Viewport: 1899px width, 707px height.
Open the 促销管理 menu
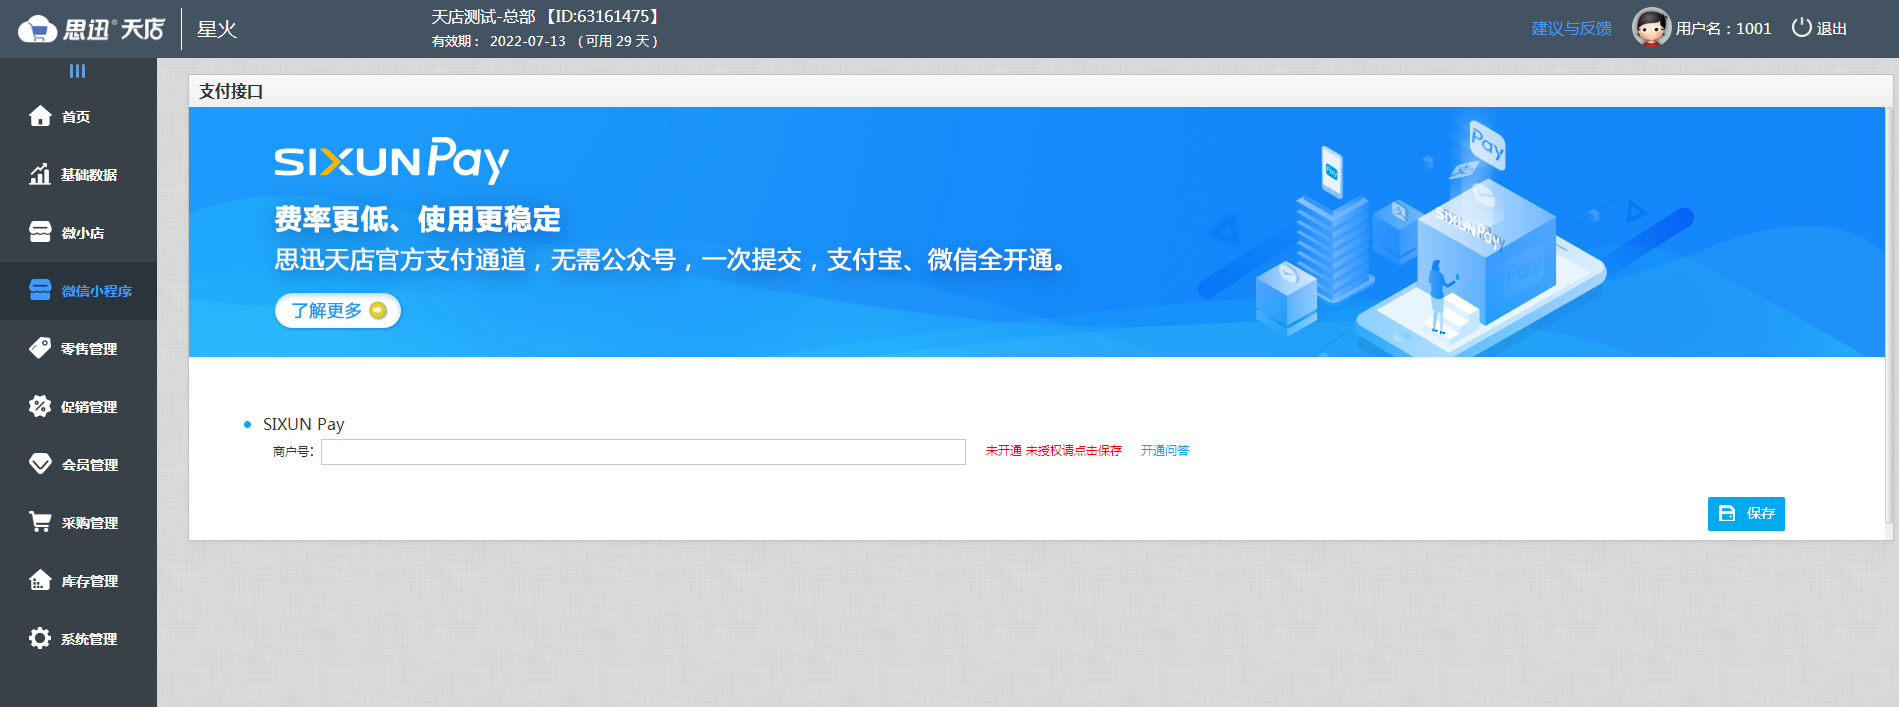pyautogui.click(x=78, y=406)
